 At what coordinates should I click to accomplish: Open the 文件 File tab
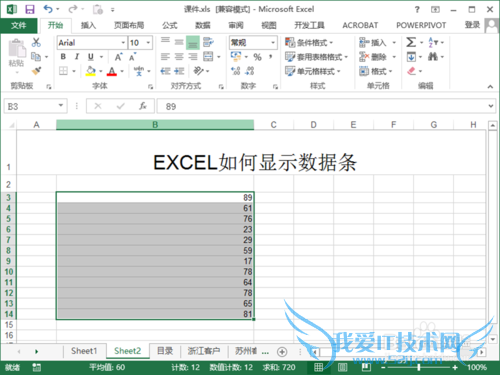click(19, 25)
